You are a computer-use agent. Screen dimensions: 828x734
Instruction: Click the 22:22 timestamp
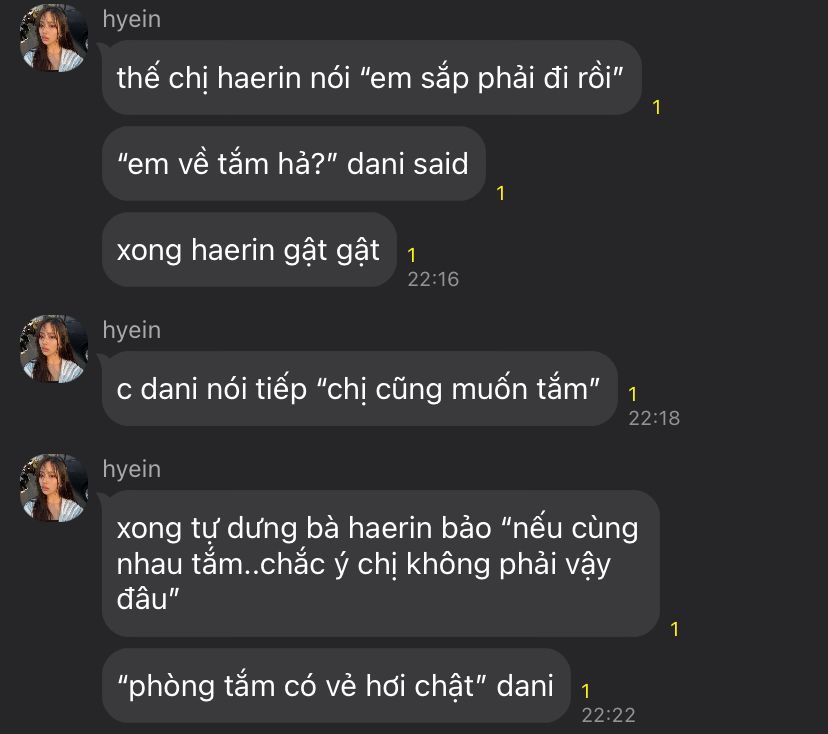[x=608, y=715]
